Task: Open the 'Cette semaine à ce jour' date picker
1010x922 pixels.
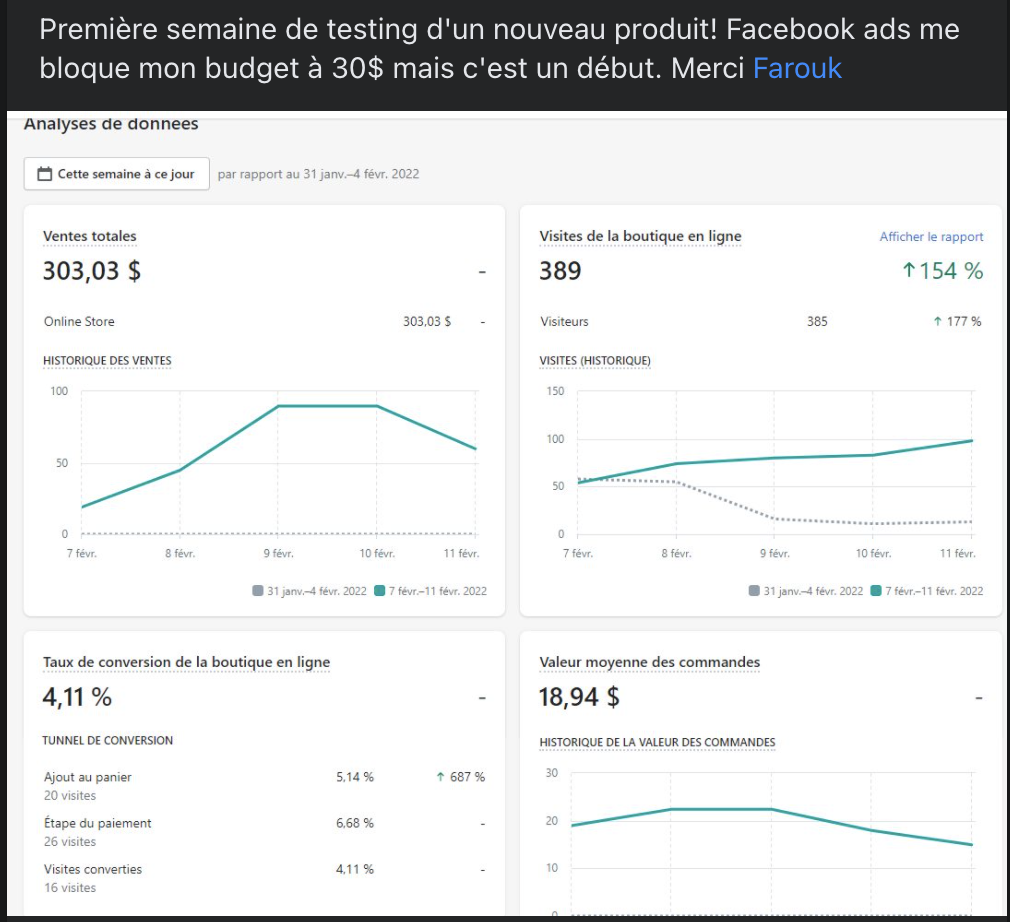Action: click(x=117, y=174)
